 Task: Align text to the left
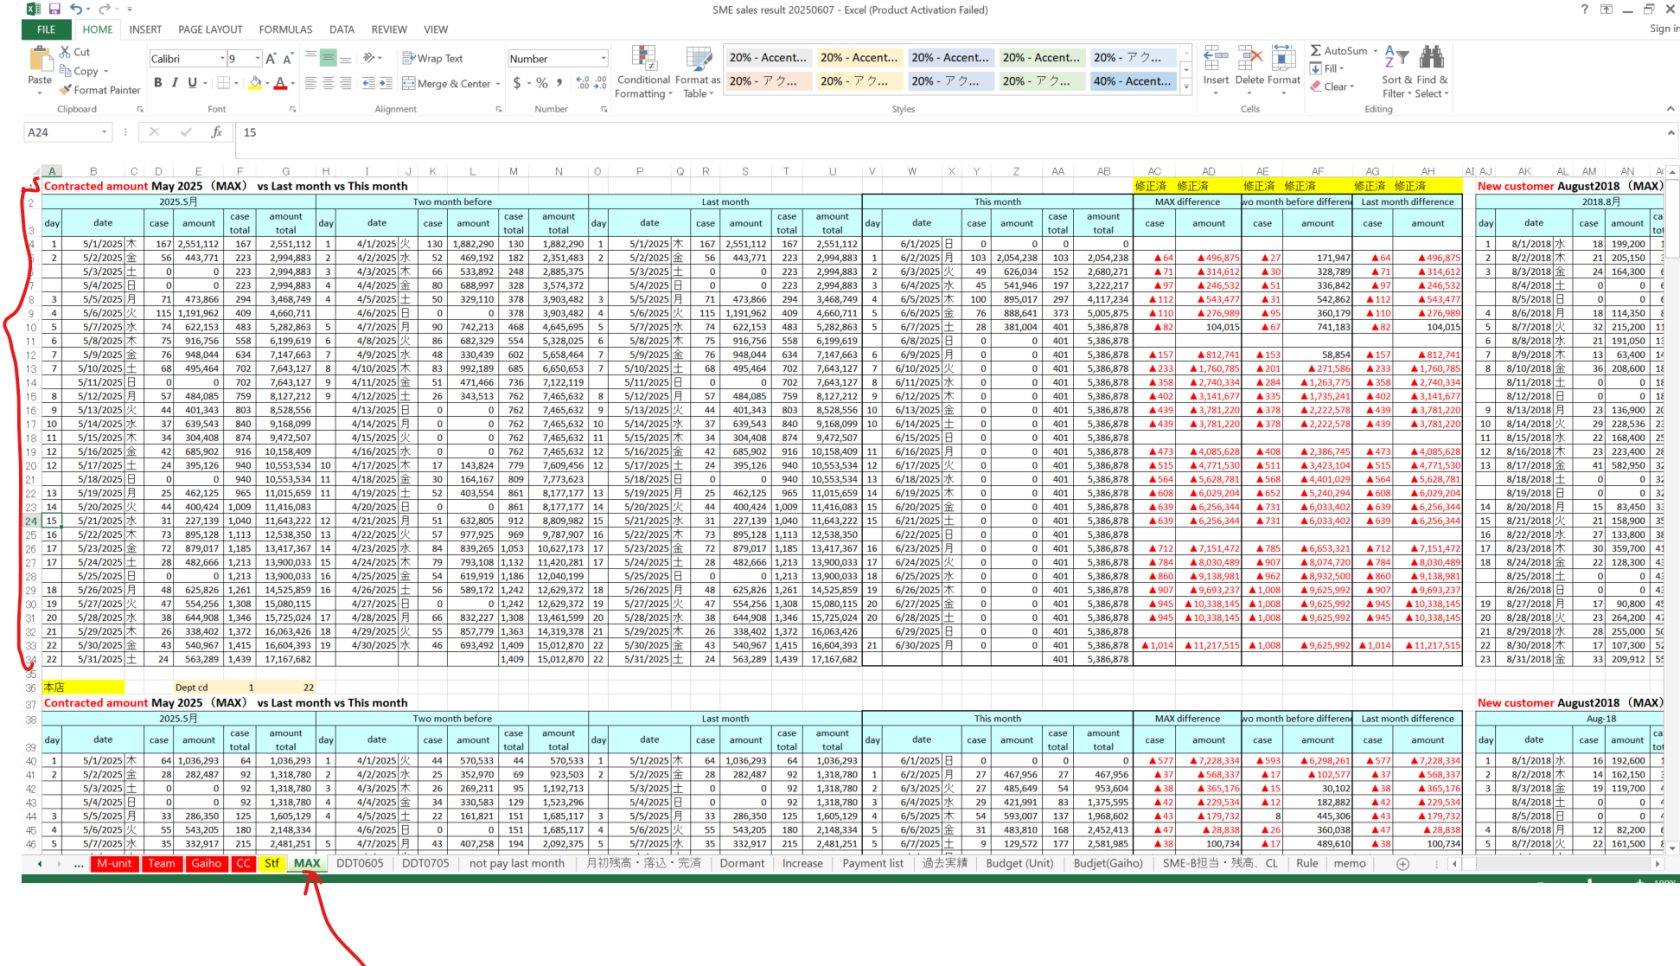click(310, 83)
